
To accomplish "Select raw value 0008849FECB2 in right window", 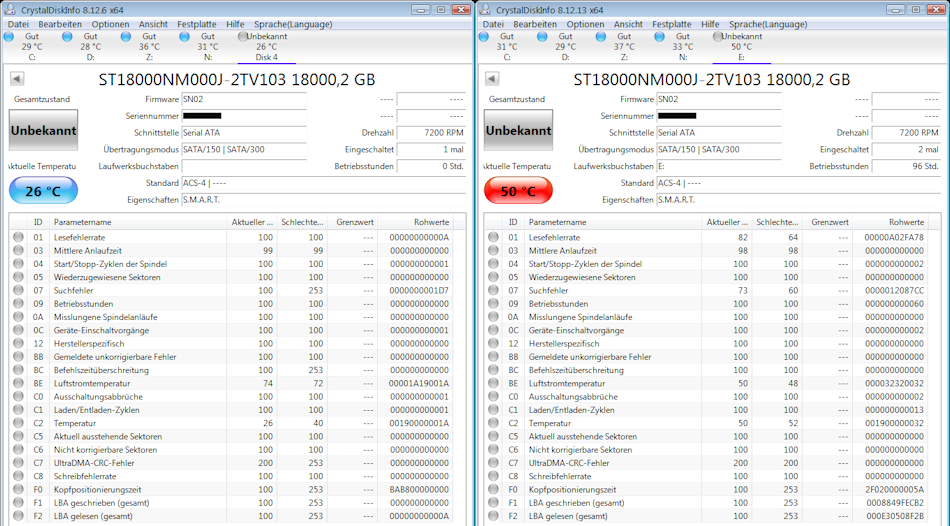I will coord(894,503).
